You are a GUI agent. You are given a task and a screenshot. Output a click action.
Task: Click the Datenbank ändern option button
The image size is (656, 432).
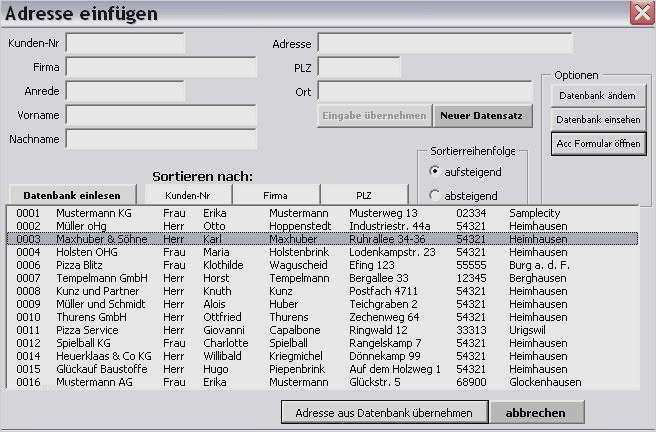(x=598, y=95)
